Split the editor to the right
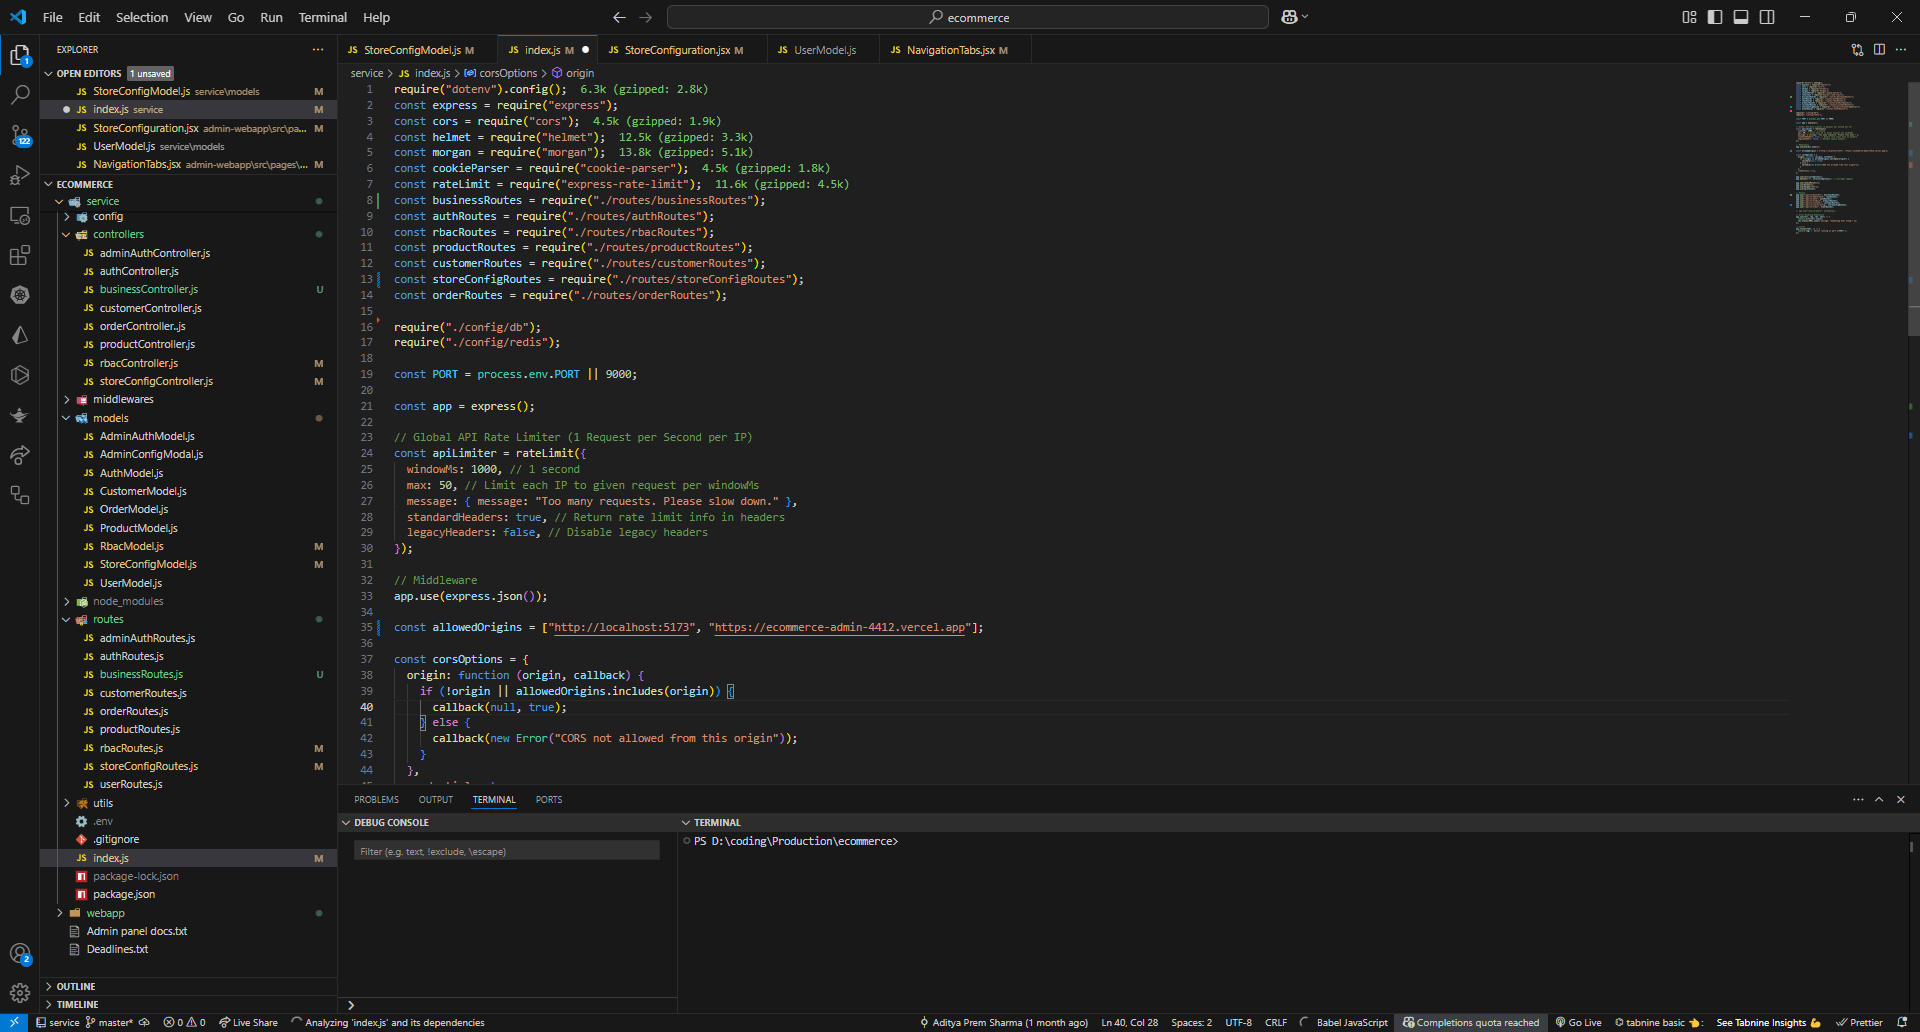This screenshot has width=1920, height=1032. point(1879,49)
